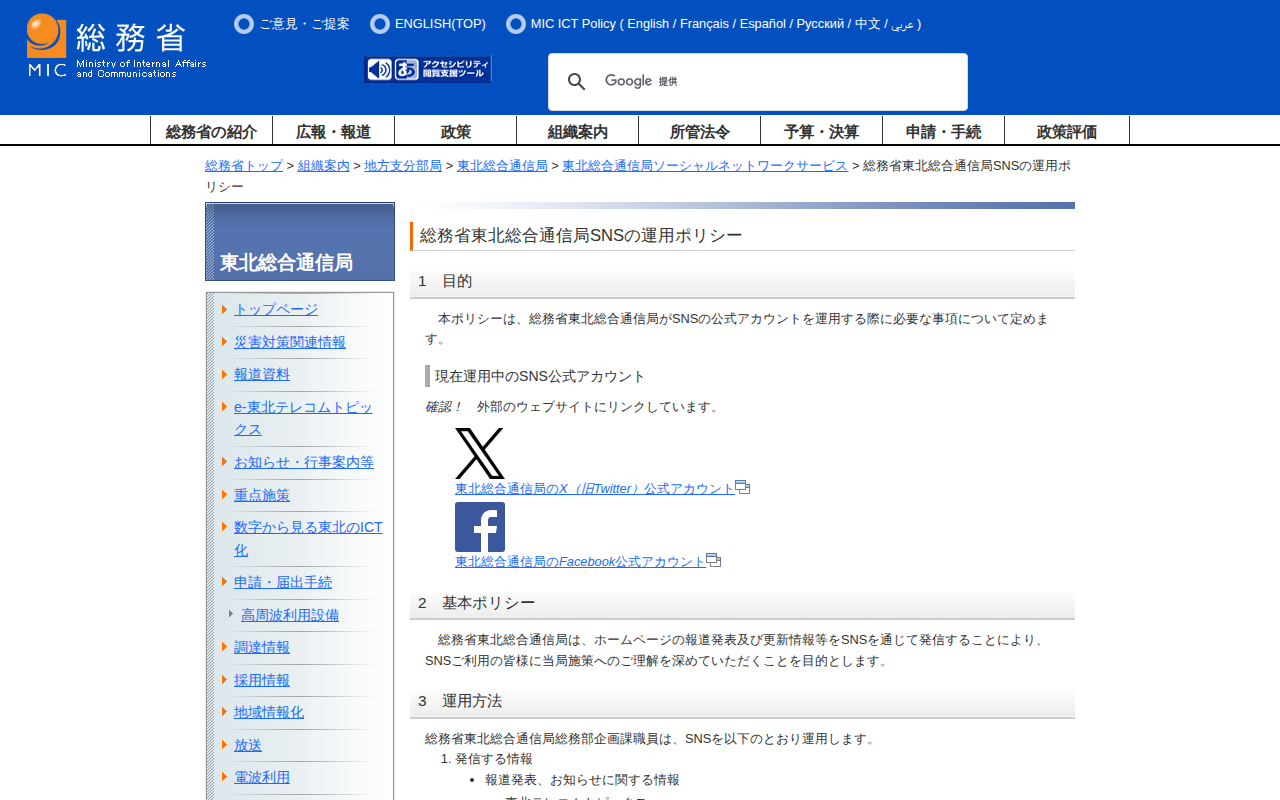Click the 現在運用中のSNS公式アカウント subheading
This screenshot has width=1280, height=800.
click(540, 376)
